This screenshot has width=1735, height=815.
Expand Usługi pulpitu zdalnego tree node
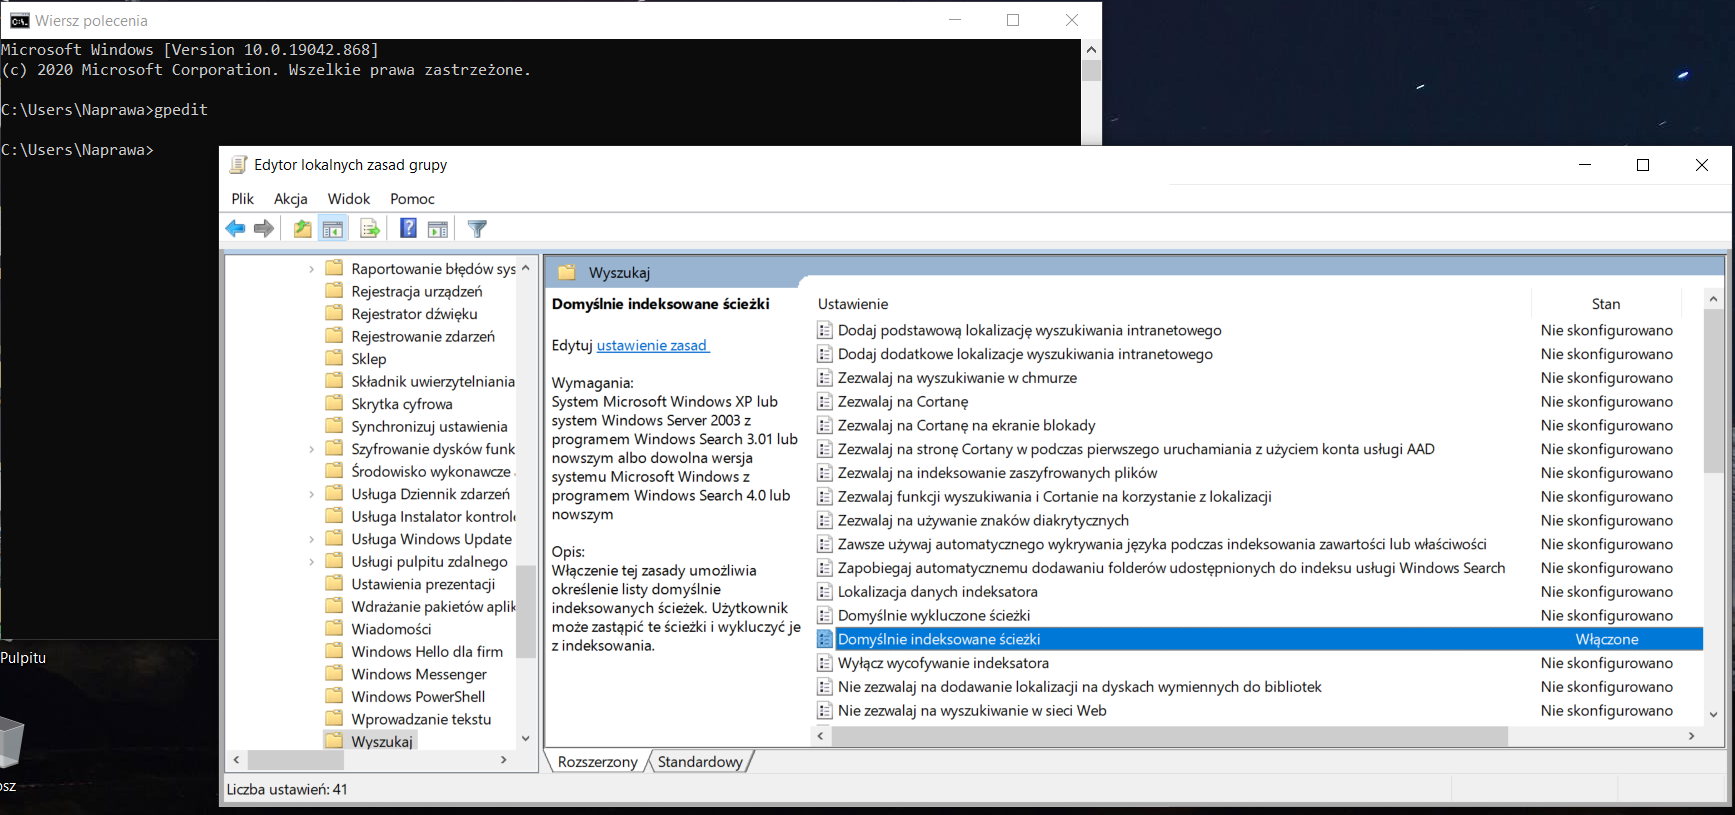coord(311,562)
